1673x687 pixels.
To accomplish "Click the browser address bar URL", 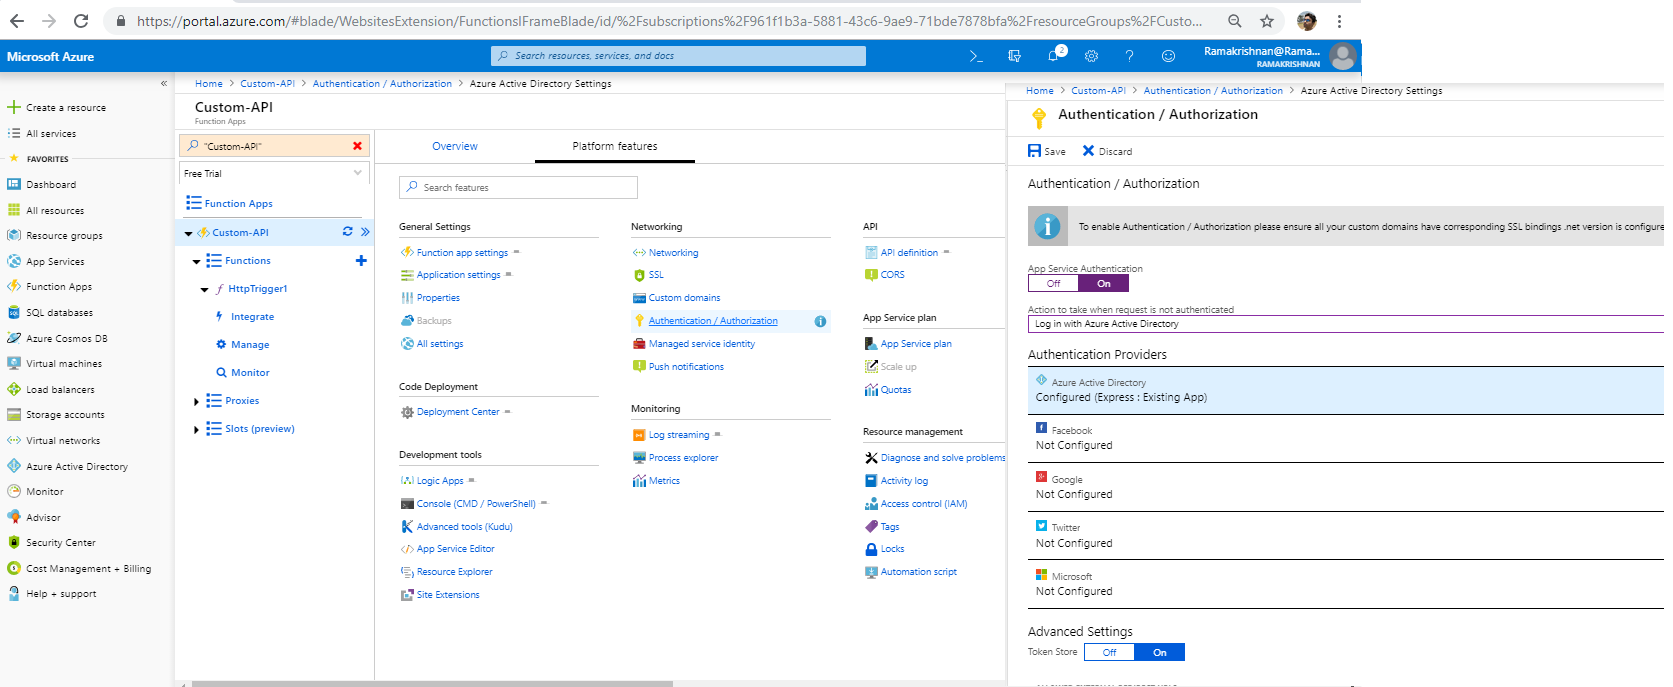I will [668, 20].
